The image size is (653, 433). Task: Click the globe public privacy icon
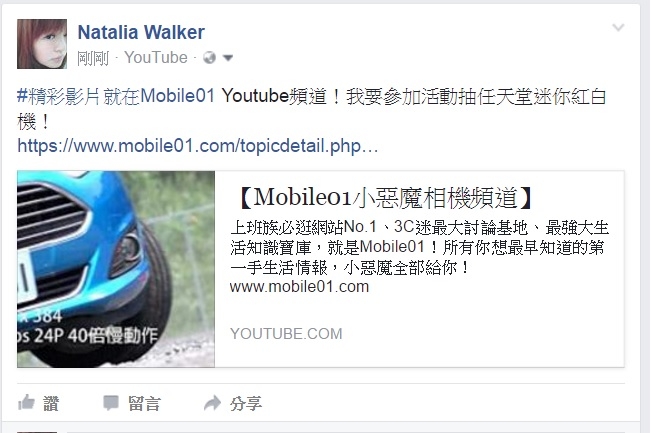click(209, 57)
